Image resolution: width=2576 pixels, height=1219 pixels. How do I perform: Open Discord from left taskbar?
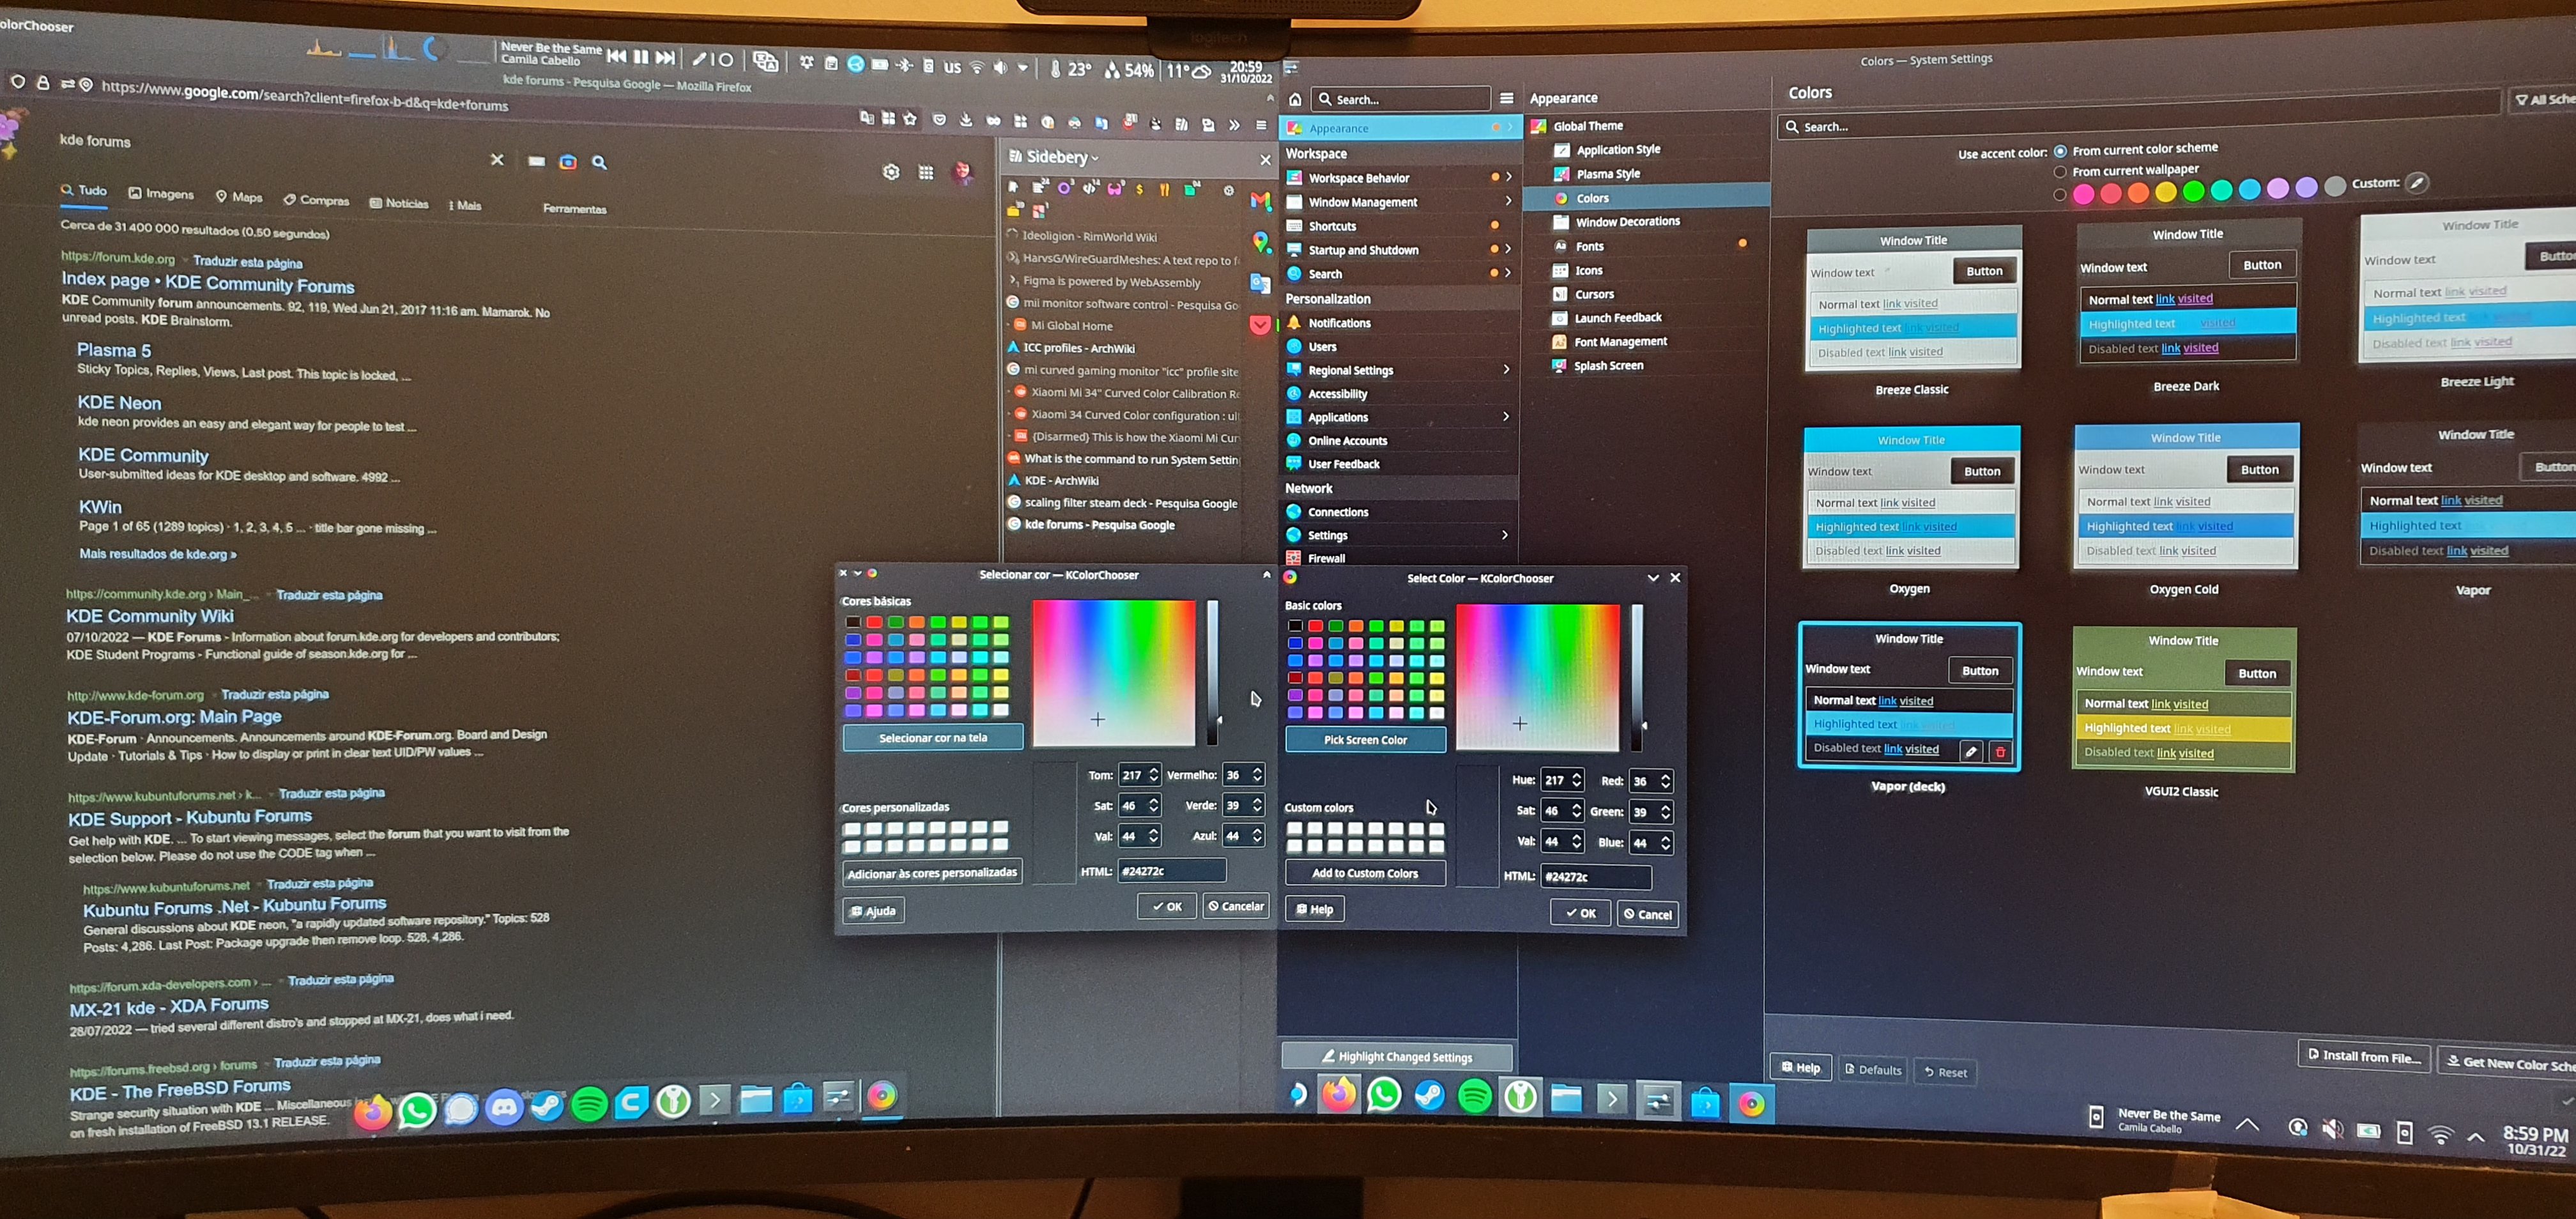(504, 1107)
